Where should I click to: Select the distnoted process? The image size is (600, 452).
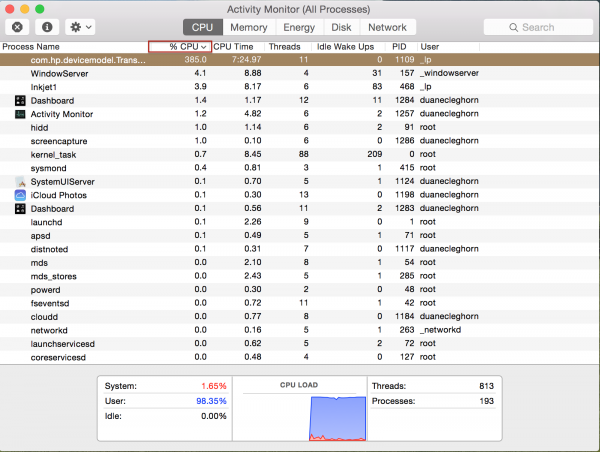pyautogui.click(x=49, y=249)
